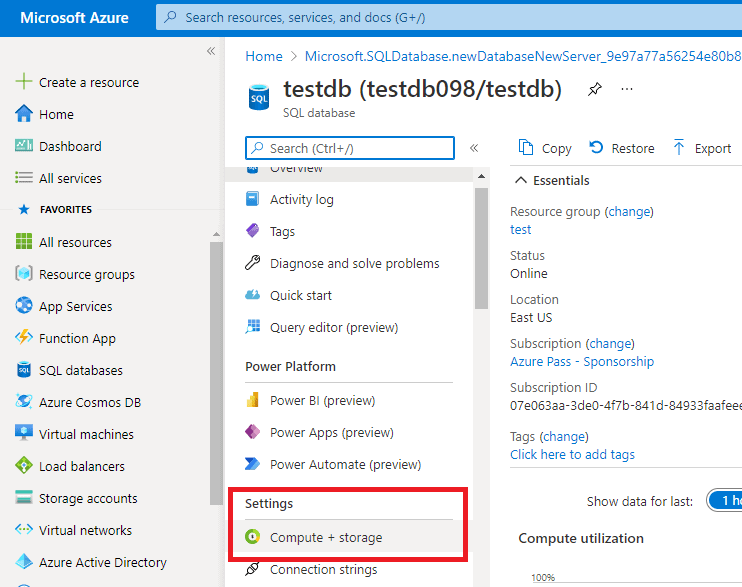
Task: Click the Home house icon in sidebar
Action: click(x=24, y=114)
